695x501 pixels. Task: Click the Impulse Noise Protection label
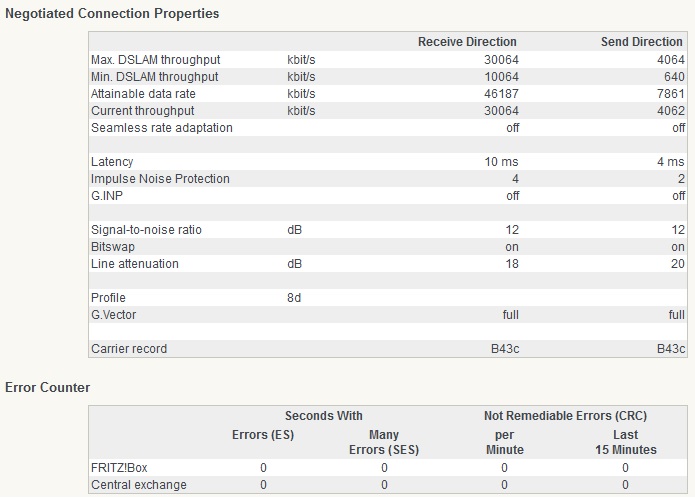[160, 179]
